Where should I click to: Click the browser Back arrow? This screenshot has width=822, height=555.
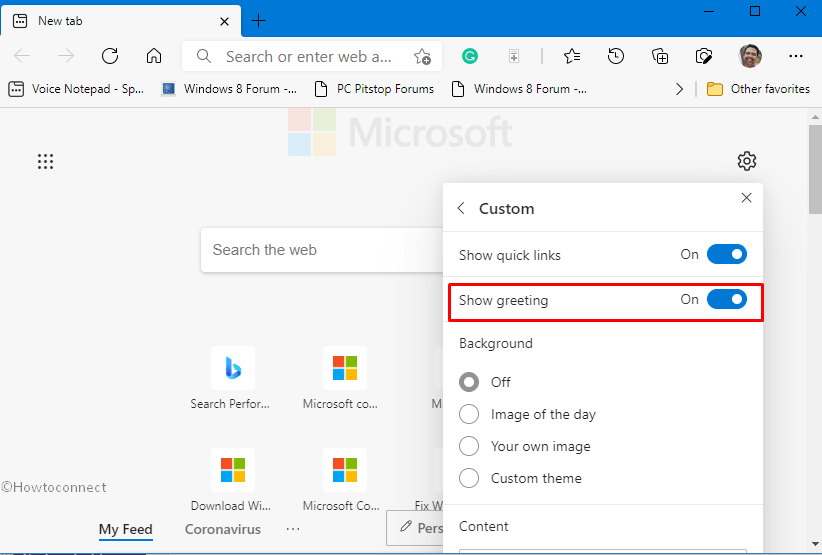(x=22, y=56)
